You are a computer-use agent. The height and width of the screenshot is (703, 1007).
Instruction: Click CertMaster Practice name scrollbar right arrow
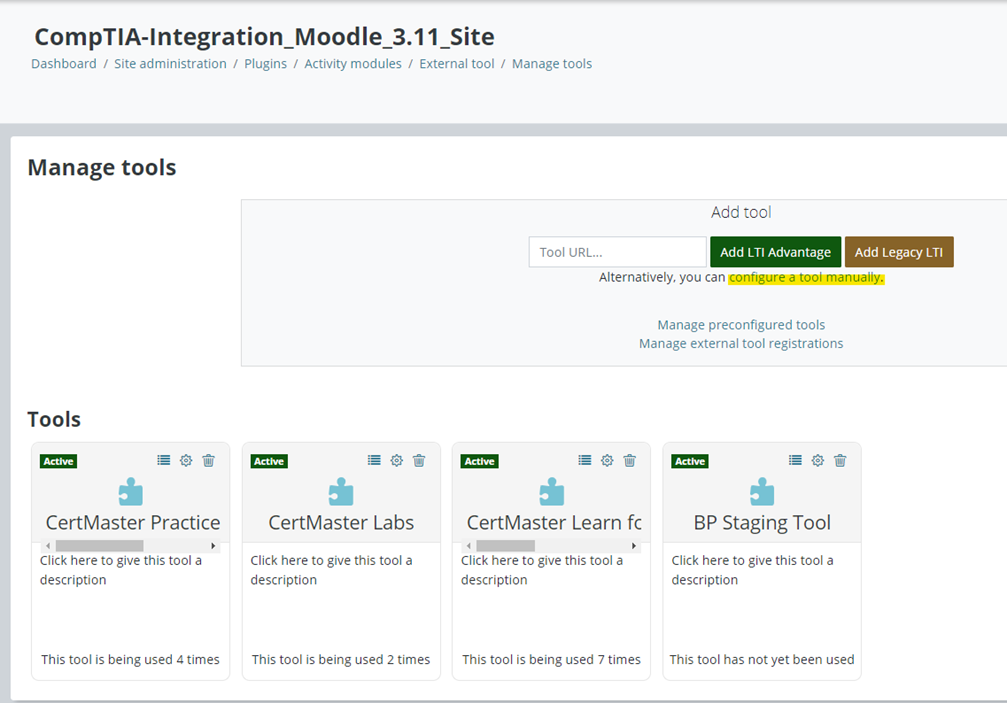[x=213, y=546]
